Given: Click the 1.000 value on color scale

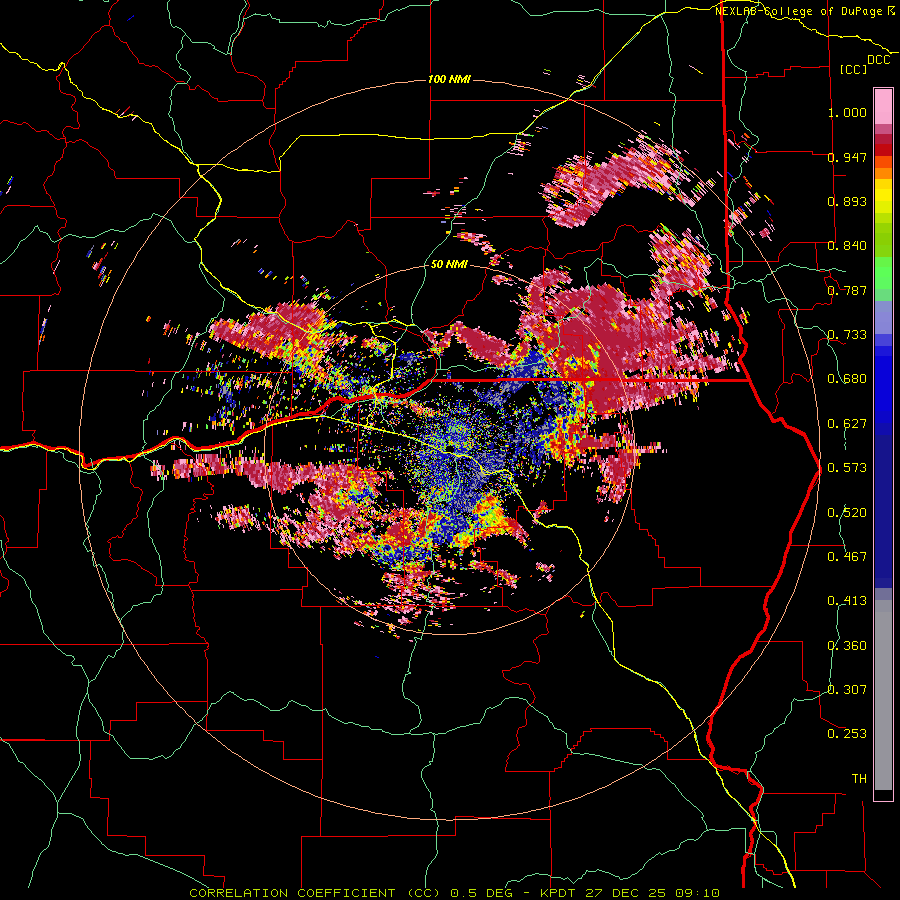Looking at the screenshot, I should (x=847, y=112).
